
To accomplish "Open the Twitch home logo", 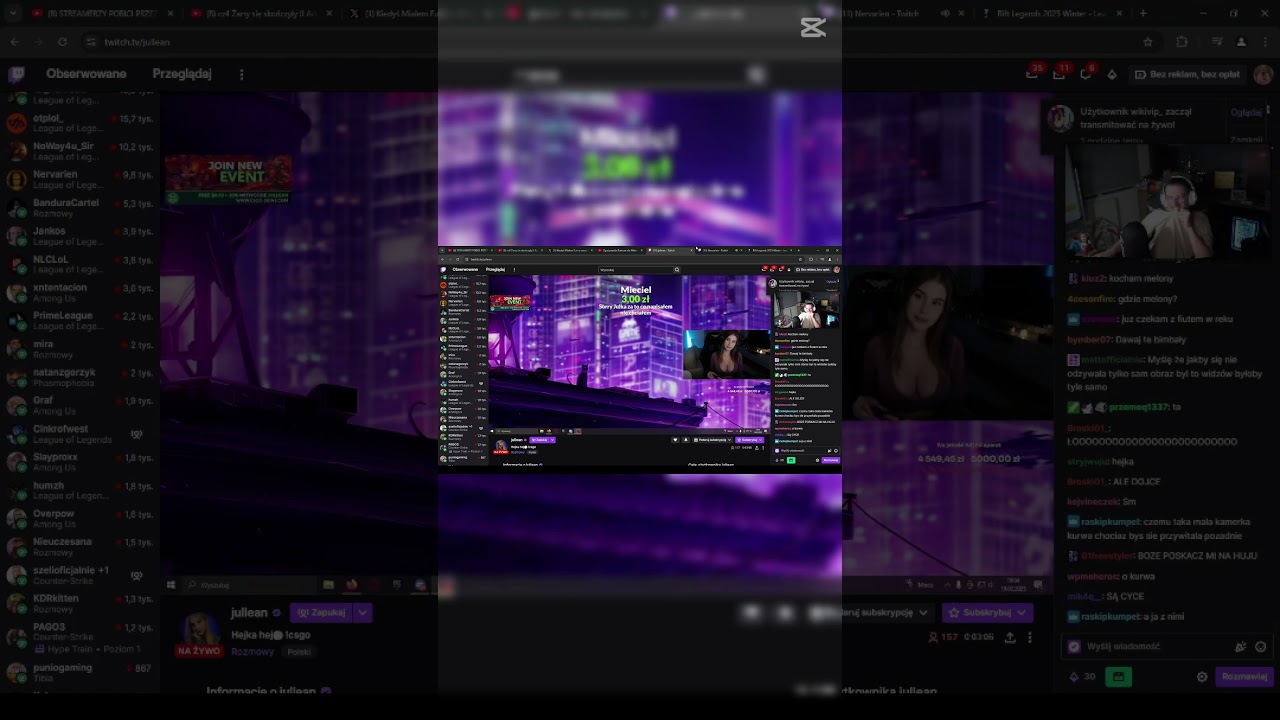I will point(17,74).
